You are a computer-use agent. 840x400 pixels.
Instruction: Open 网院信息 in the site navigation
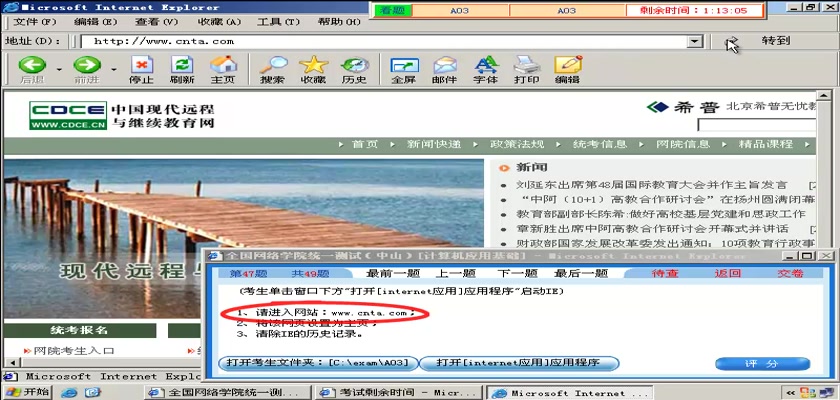coord(683,144)
